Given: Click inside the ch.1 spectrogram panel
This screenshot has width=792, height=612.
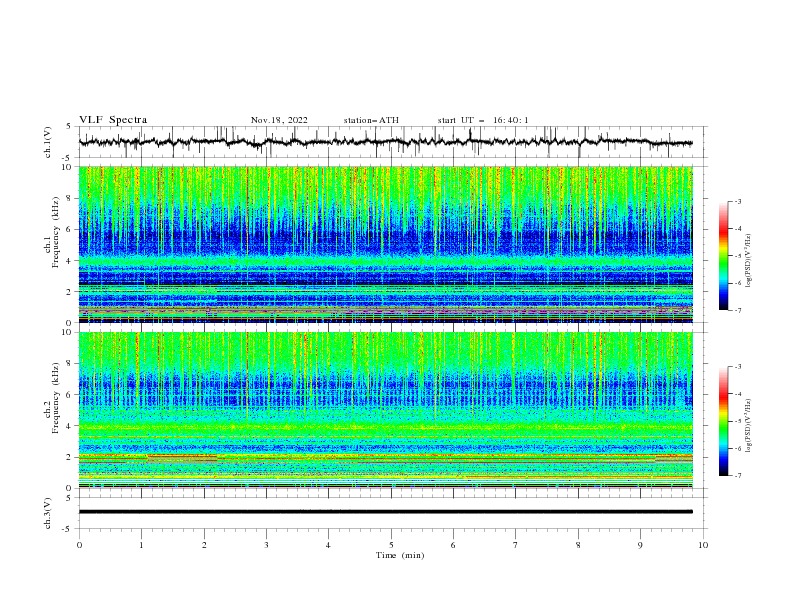Looking at the screenshot, I should click(x=385, y=244).
